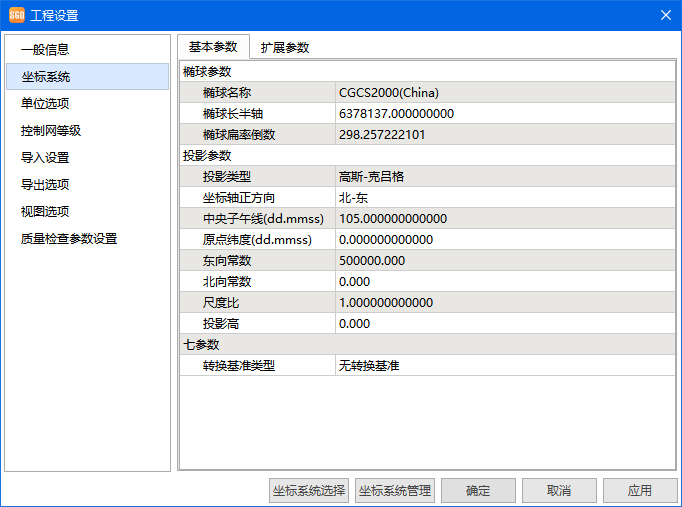The width and height of the screenshot is (682, 507).
Task: Click the 椭球扁率倒数 value 298.257222101
Action: [x=505, y=134]
